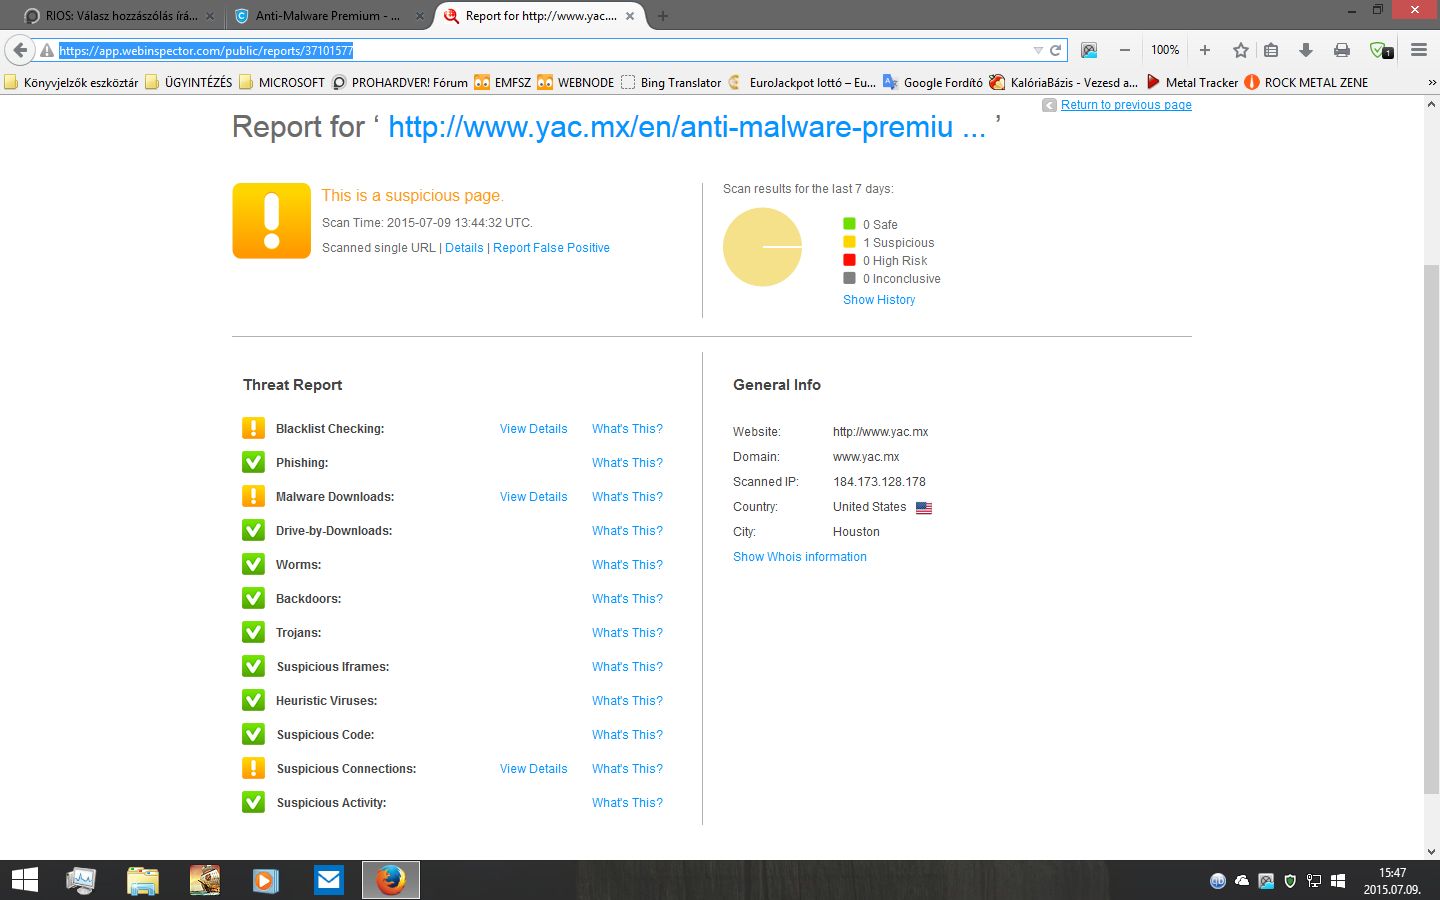Screen dimensions: 1440x900
Task: Click Malware Downloads warning status icon
Action: 254,496
